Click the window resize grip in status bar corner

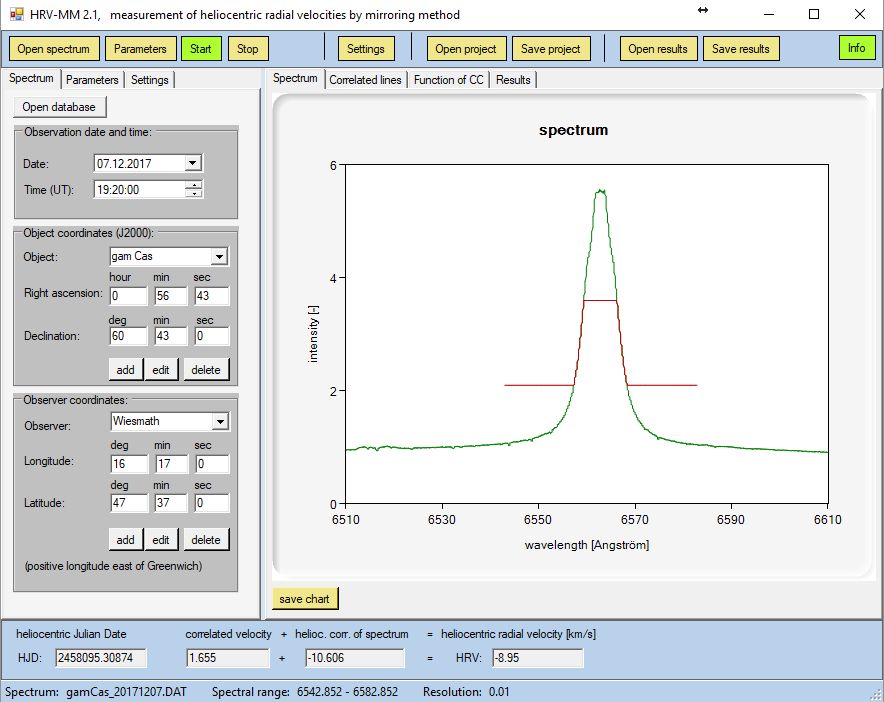coord(877,695)
